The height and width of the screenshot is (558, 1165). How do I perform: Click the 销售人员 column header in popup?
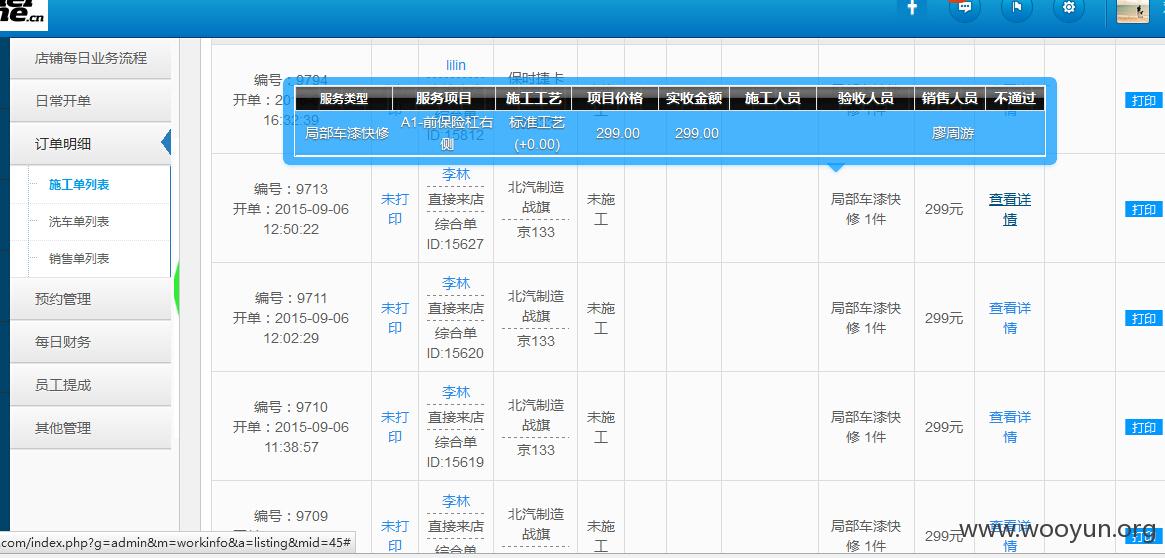click(950, 98)
